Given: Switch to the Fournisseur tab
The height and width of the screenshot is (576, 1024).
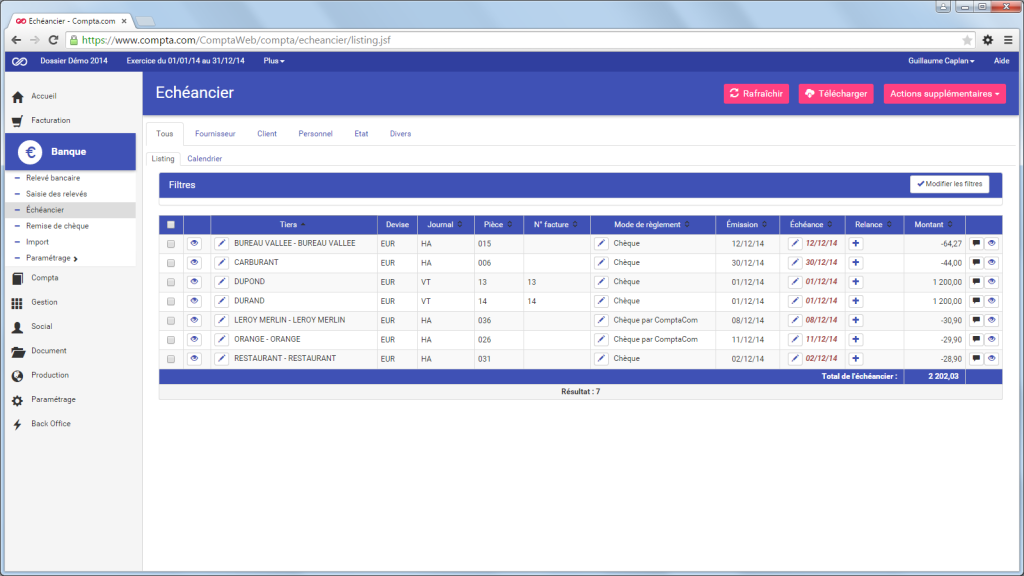Looking at the screenshot, I should point(215,134).
